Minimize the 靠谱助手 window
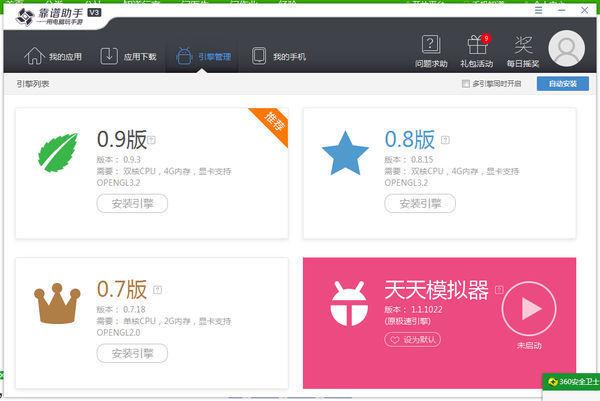The width and height of the screenshot is (600, 401). pos(561,10)
